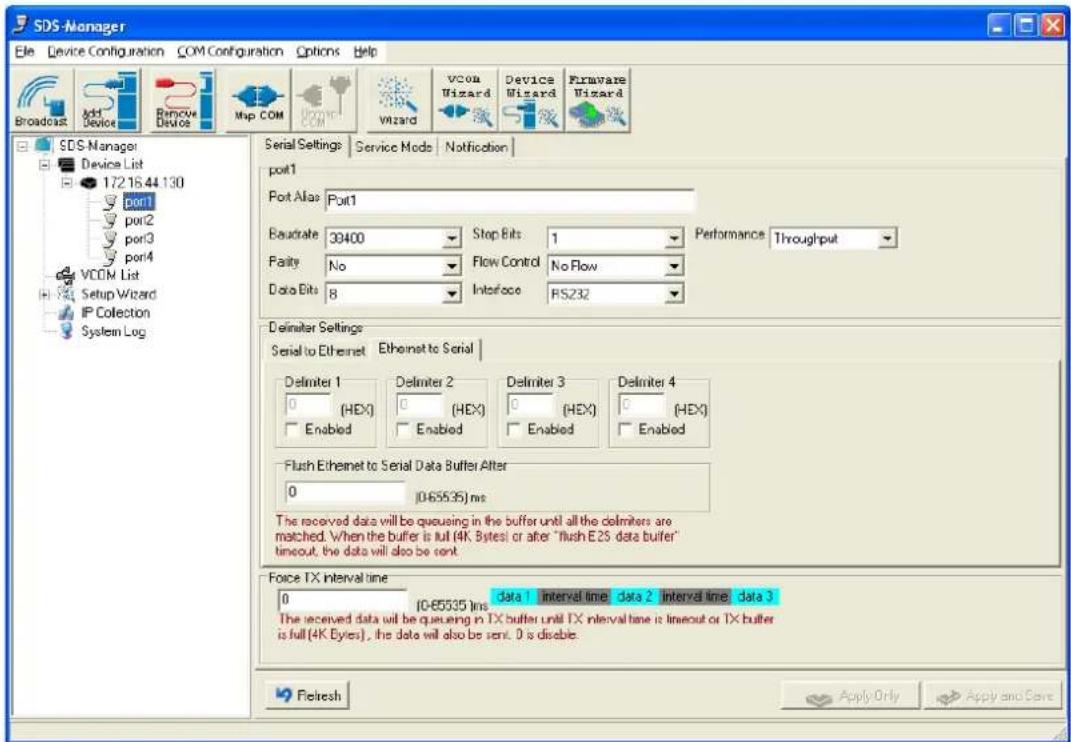Select device 172.16.44.130 in tree
This screenshot has height=742, width=1071.
[x=142, y=183]
